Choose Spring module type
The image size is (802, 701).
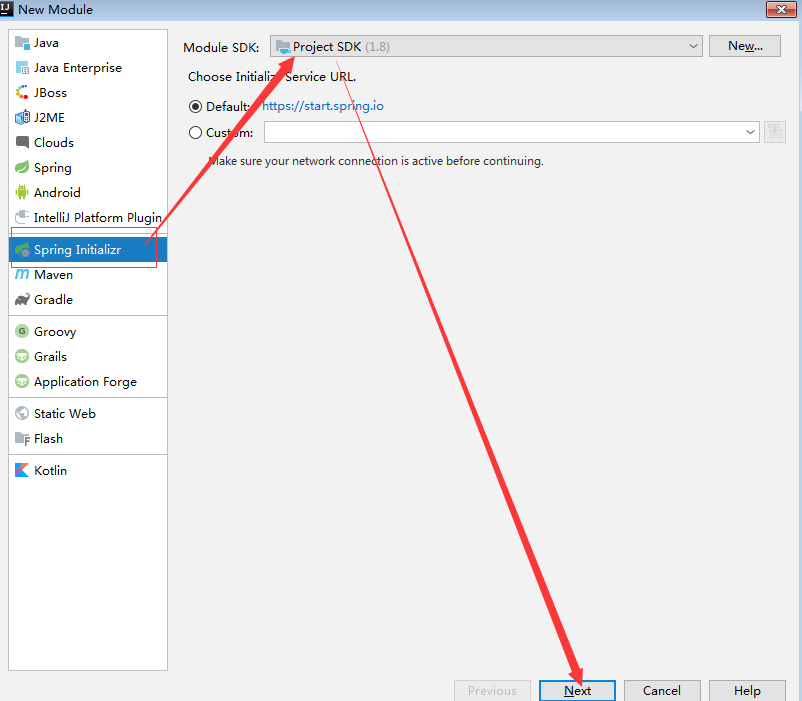[x=88, y=167]
